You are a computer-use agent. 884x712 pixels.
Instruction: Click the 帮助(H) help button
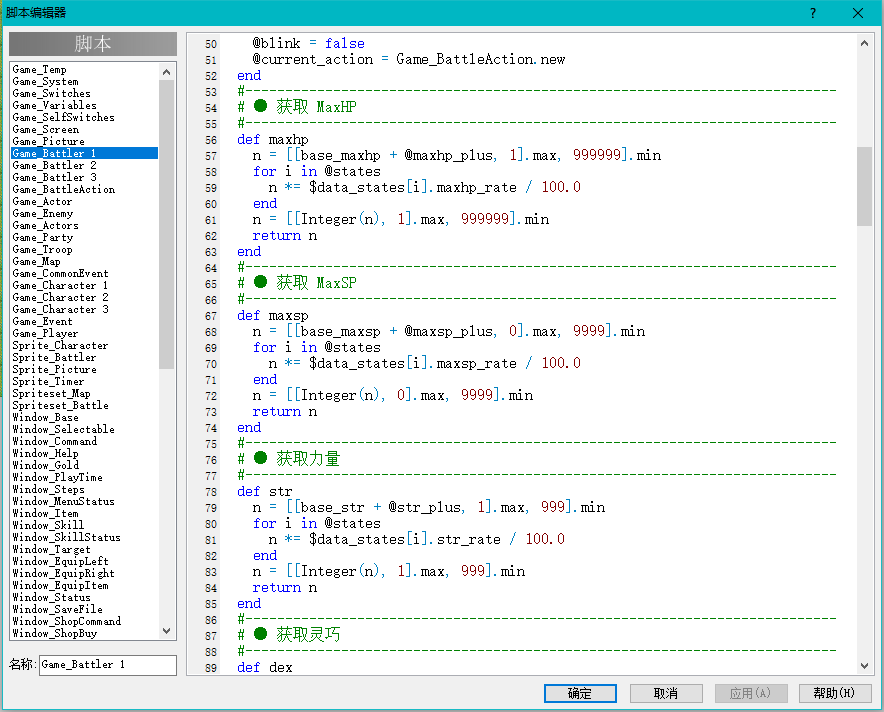point(834,693)
